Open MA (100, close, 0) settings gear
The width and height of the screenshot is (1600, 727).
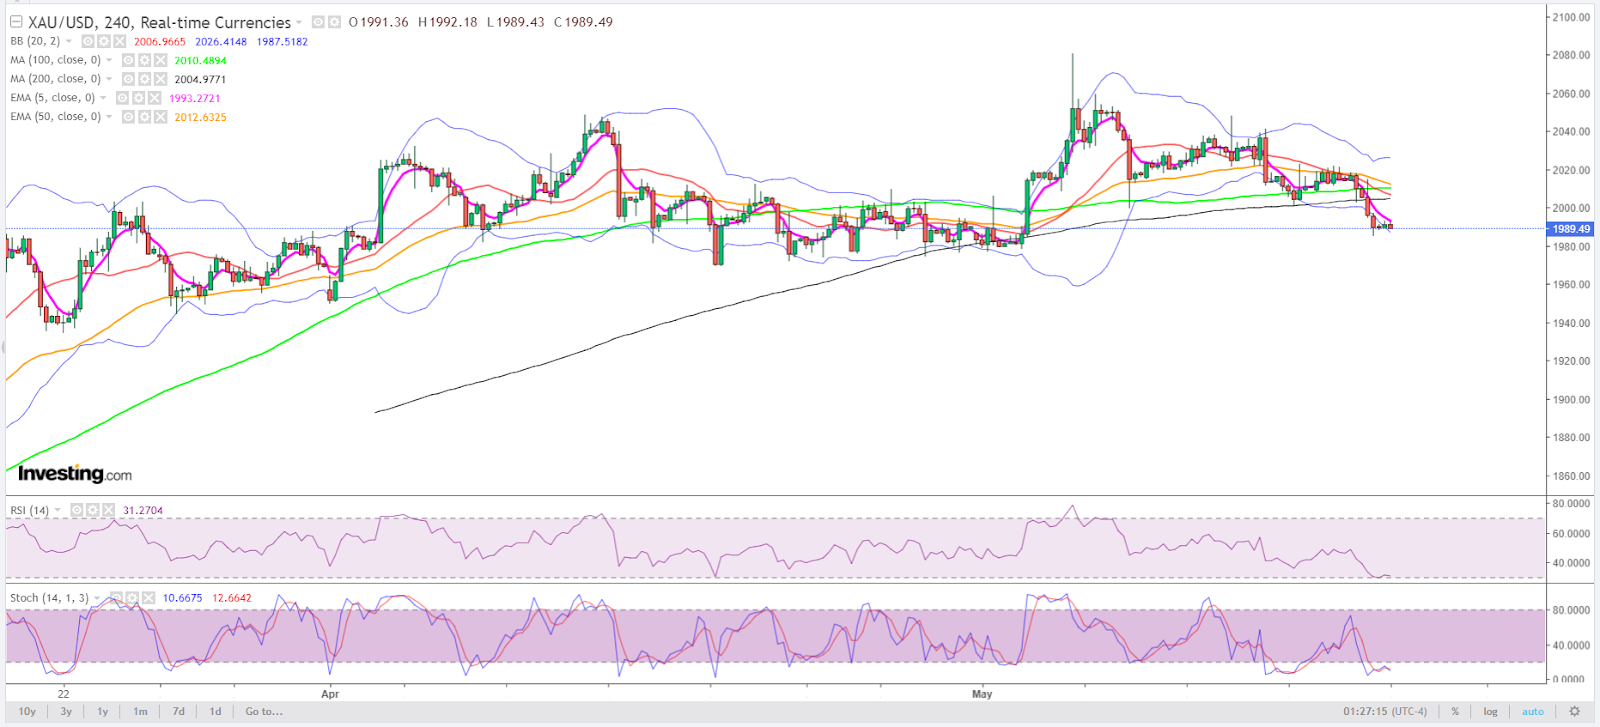144,60
